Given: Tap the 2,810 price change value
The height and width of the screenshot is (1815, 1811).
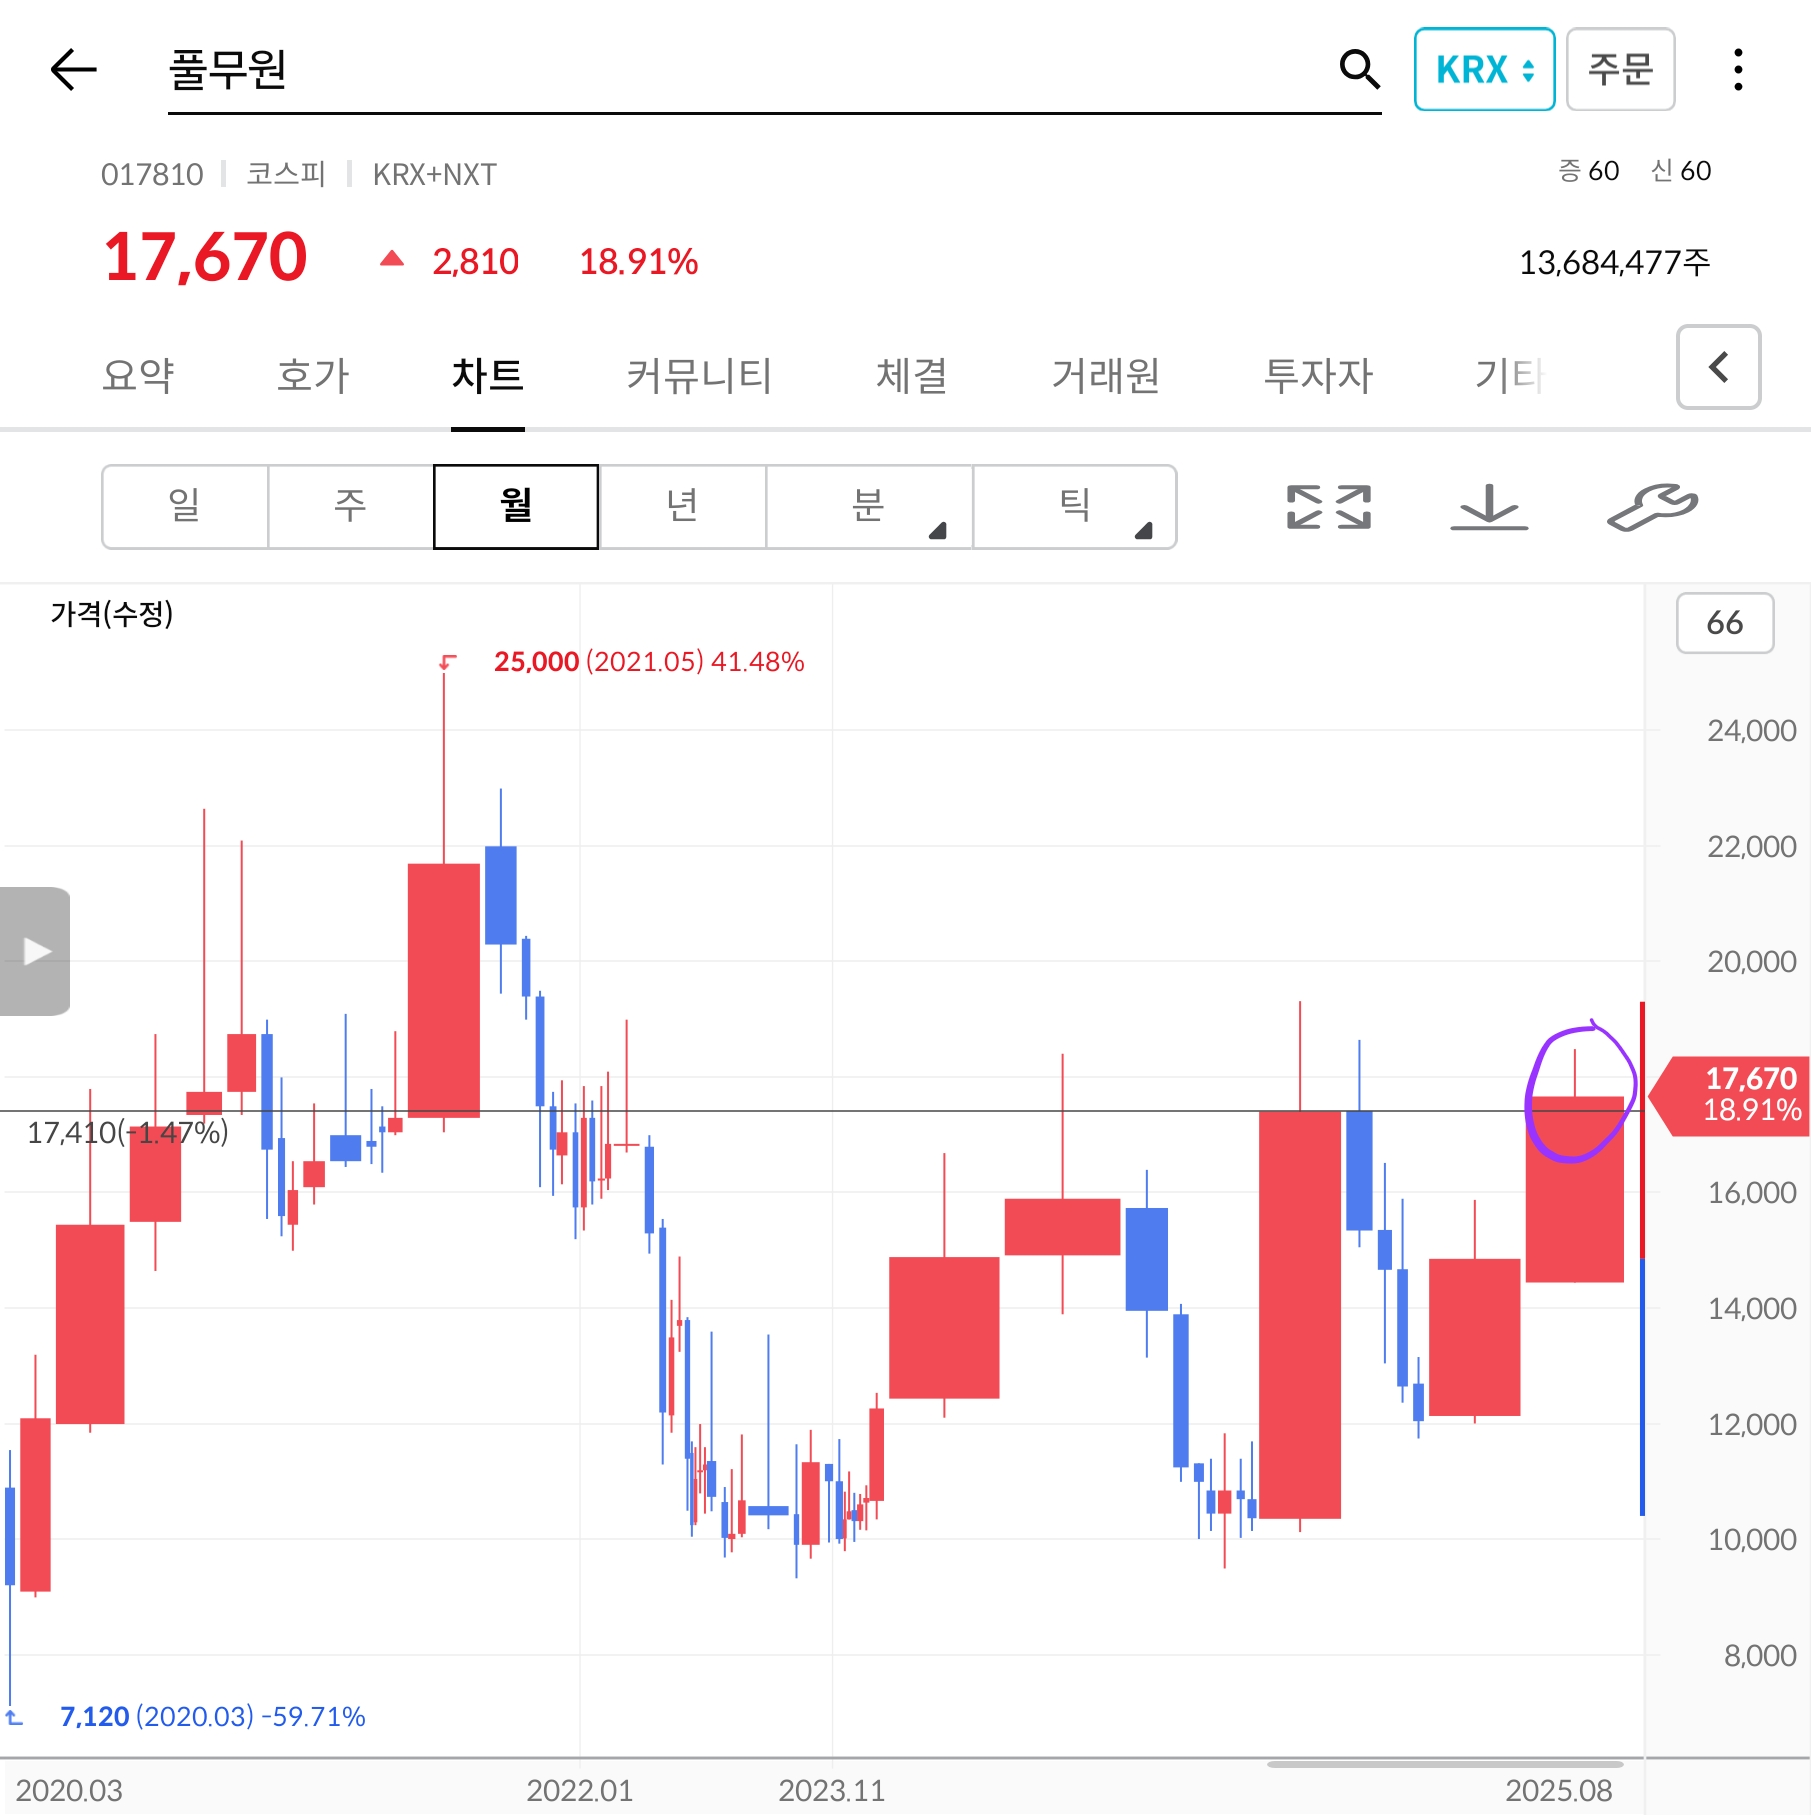Looking at the screenshot, I should click(x=476, y=262).
